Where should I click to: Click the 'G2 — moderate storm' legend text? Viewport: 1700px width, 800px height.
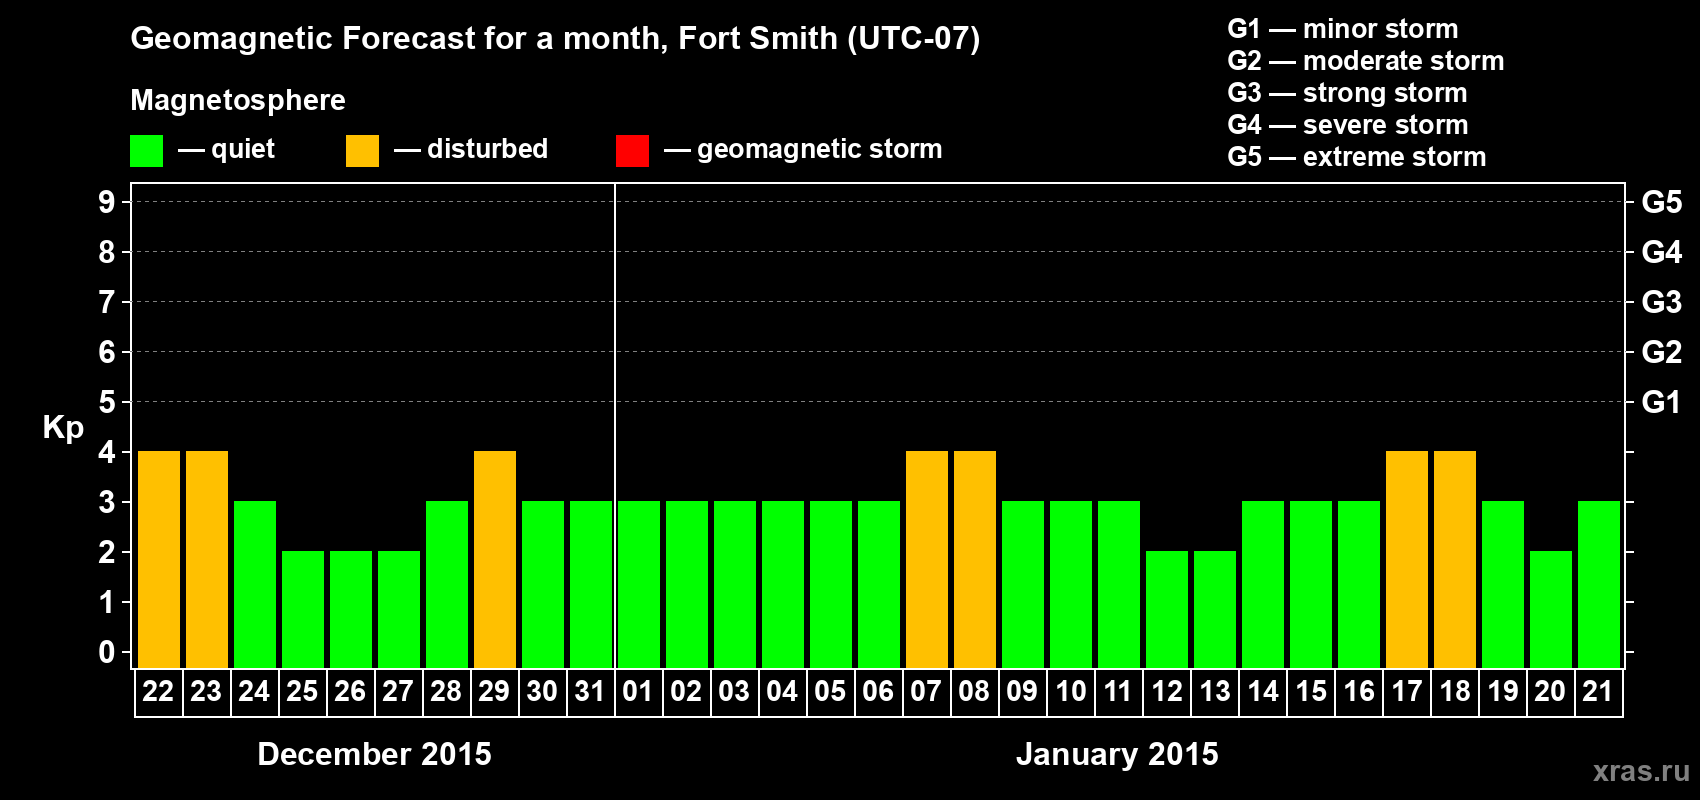1366,61
